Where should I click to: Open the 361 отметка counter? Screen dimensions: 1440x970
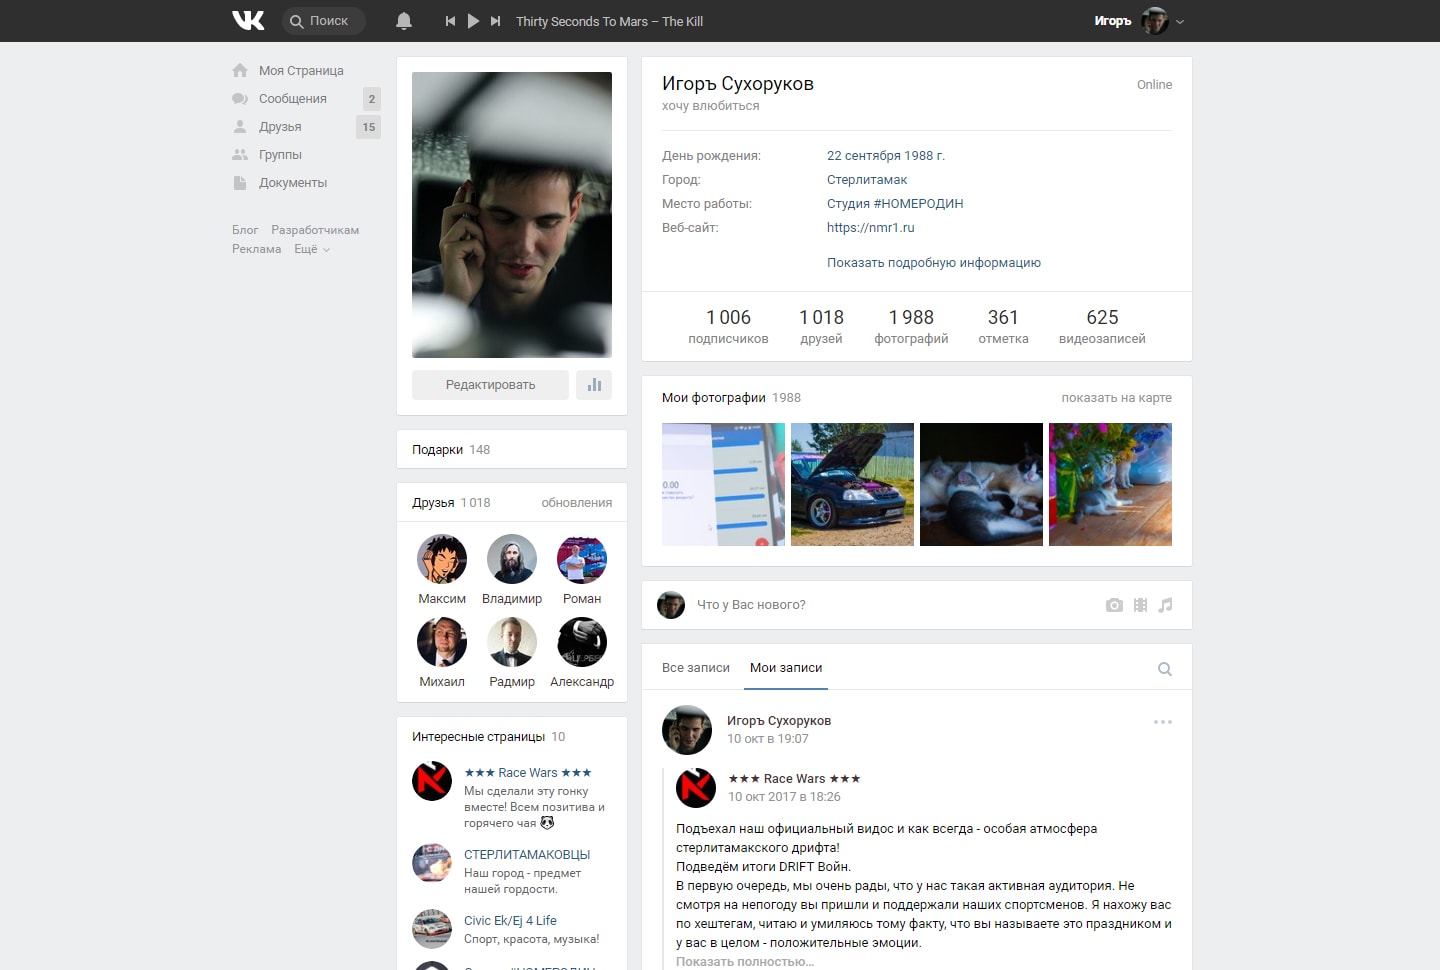(x=1003, y=326)
